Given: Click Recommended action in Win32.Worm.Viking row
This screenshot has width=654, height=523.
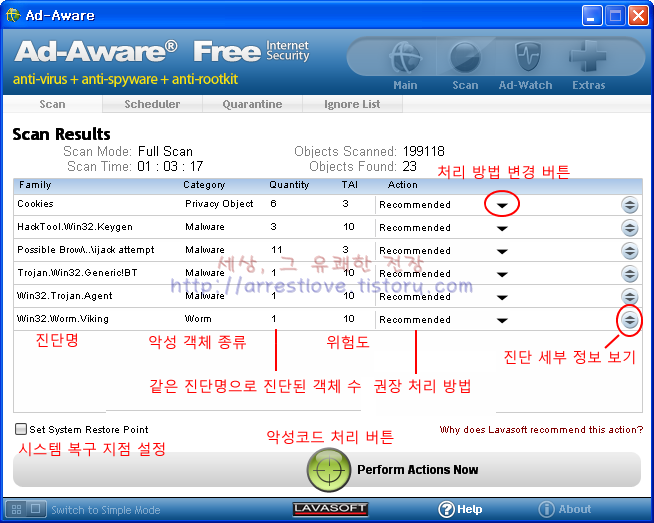Looking at the screenshot, I should pyautogui.click(x=415, y=320).
